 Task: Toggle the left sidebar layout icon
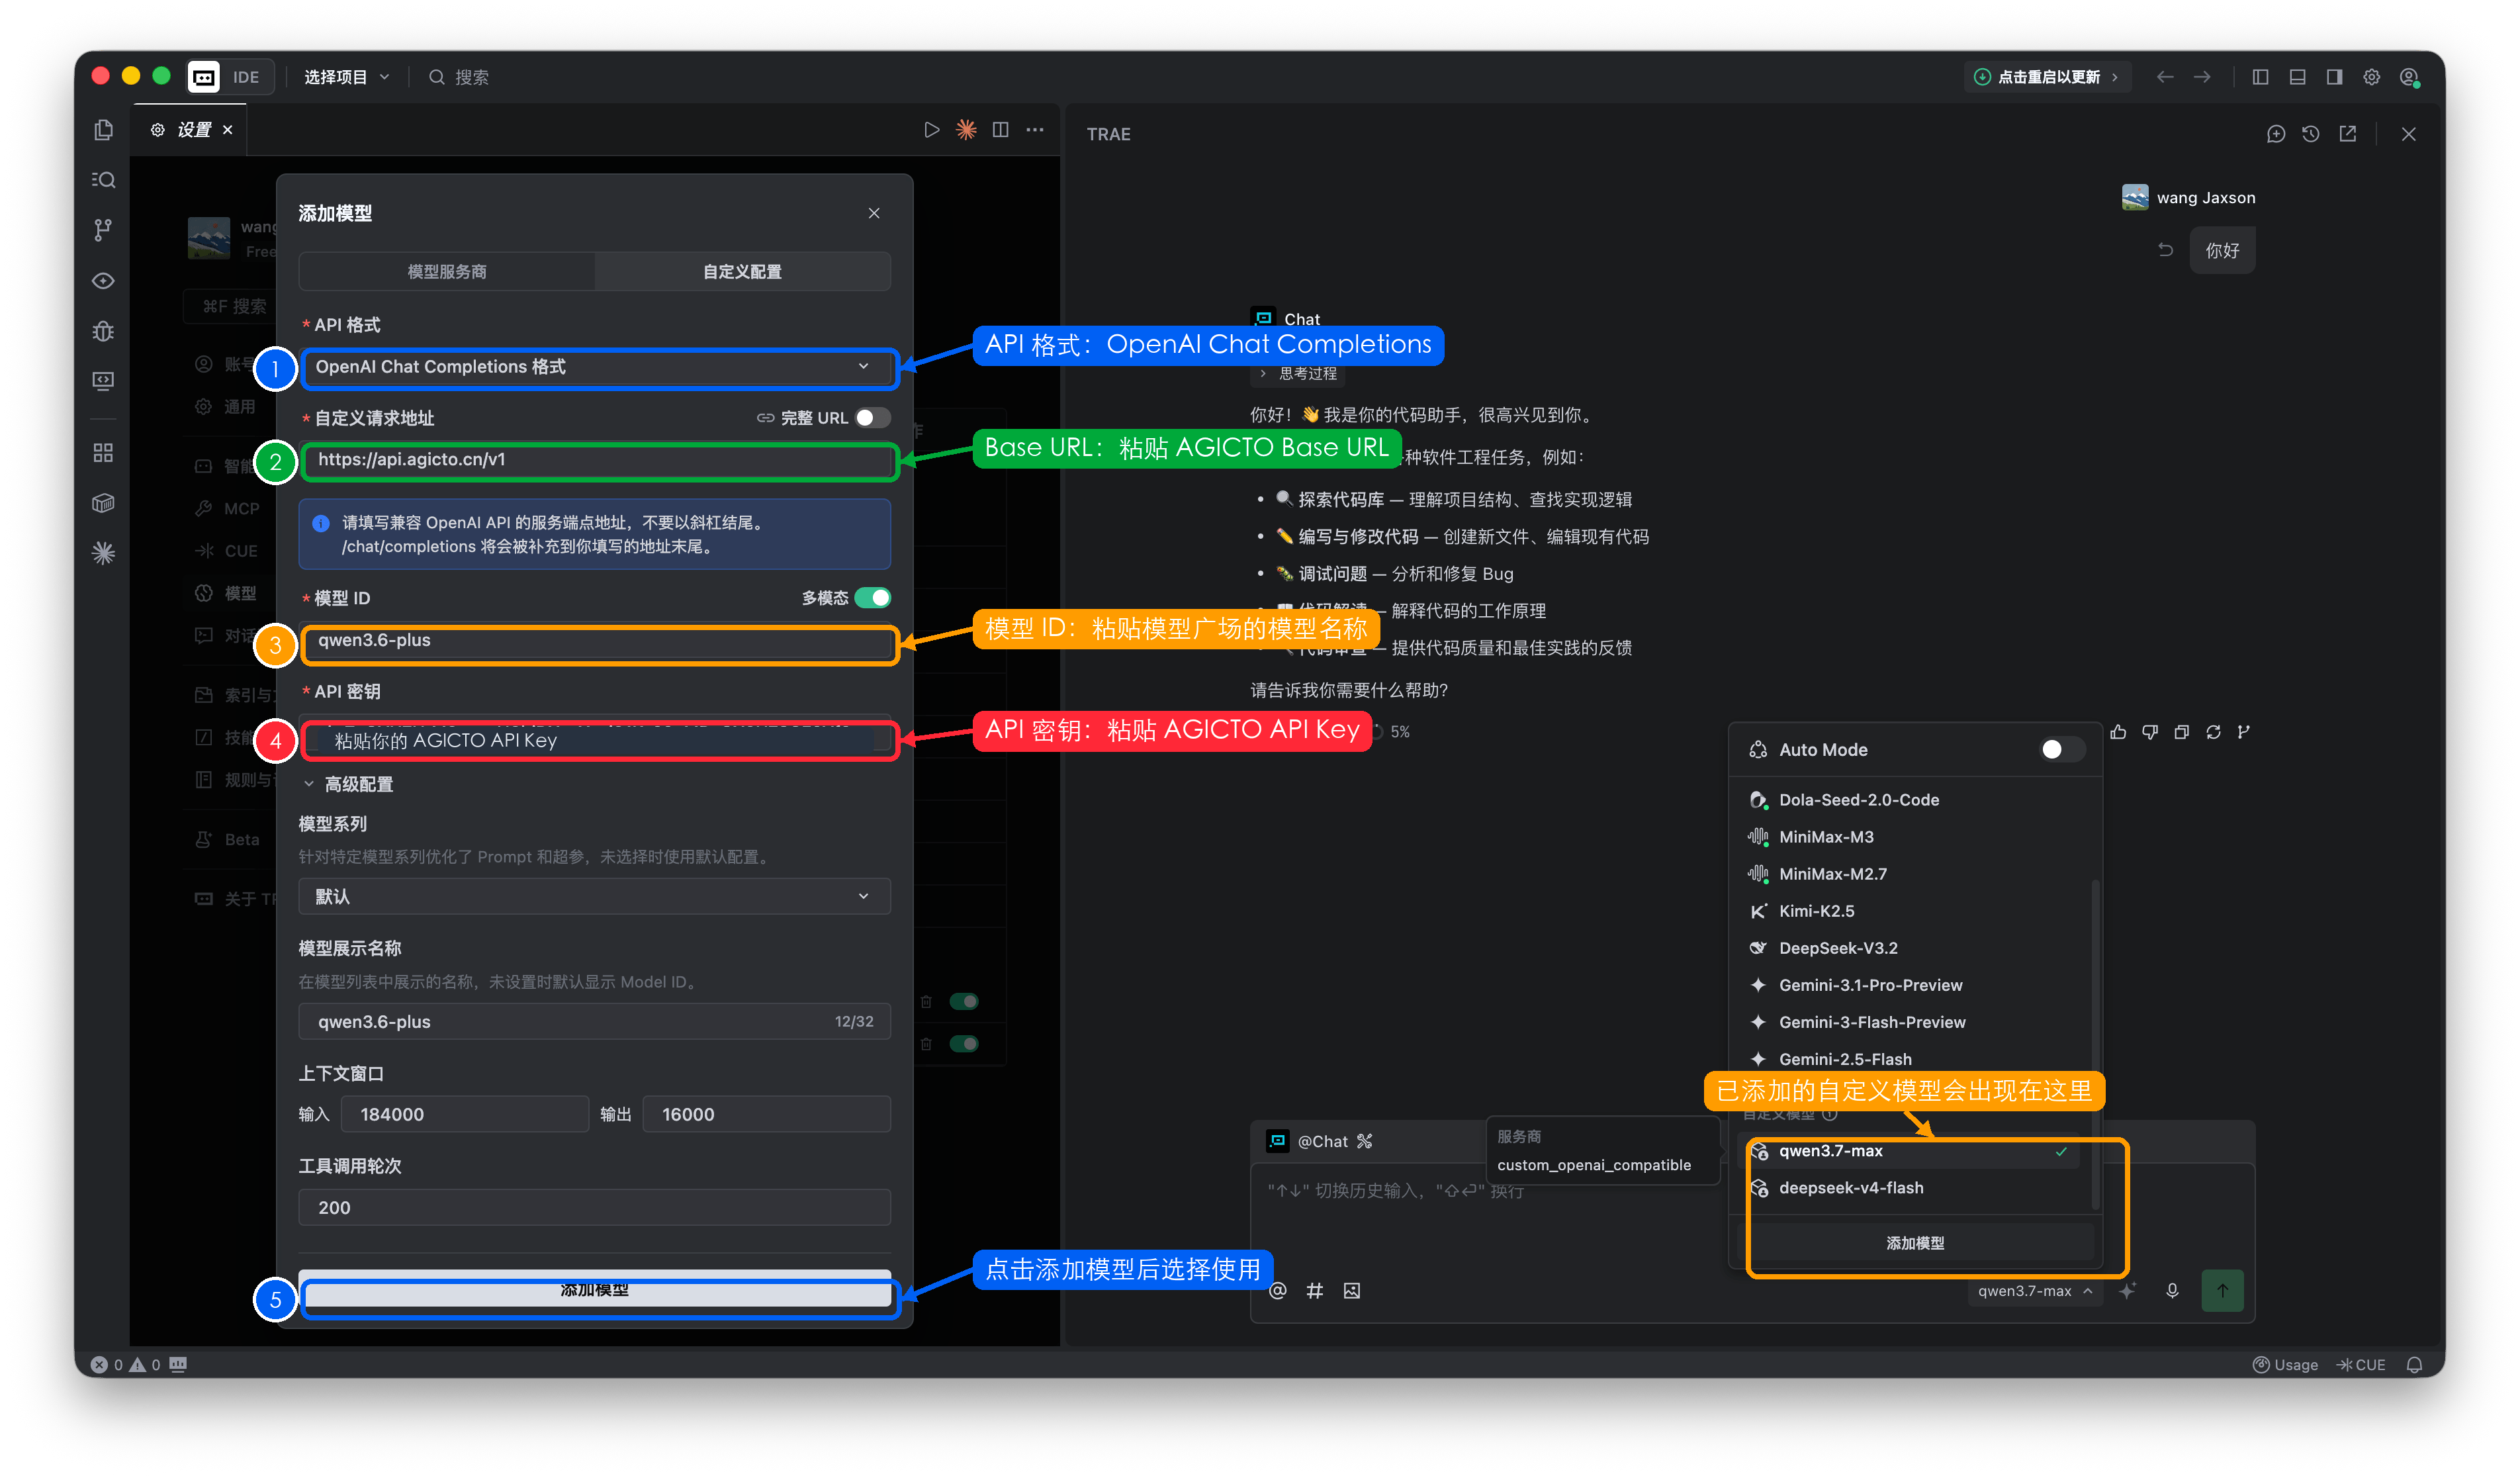[x=2260, y=77]
